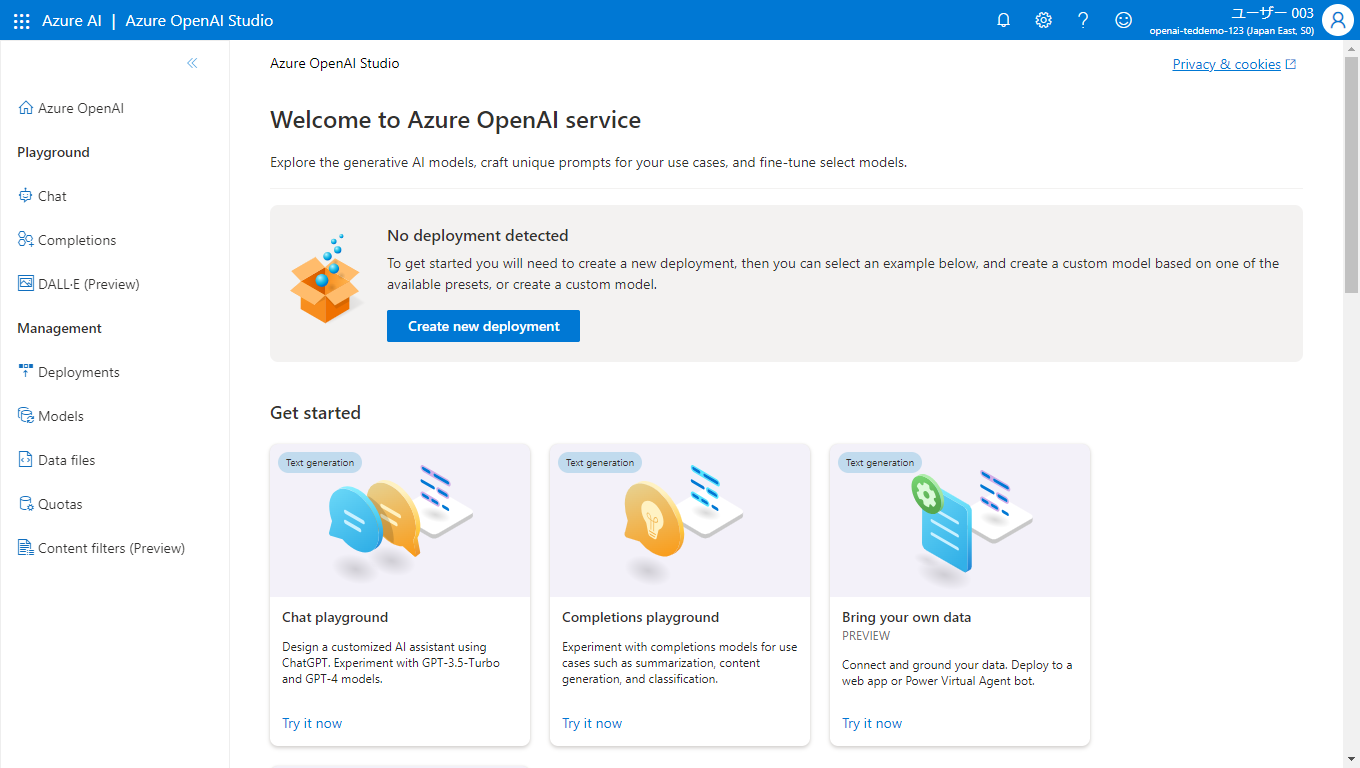Click Text generation tag on Completions card
The image size is (1360, 768).
[x=600, y=463]
